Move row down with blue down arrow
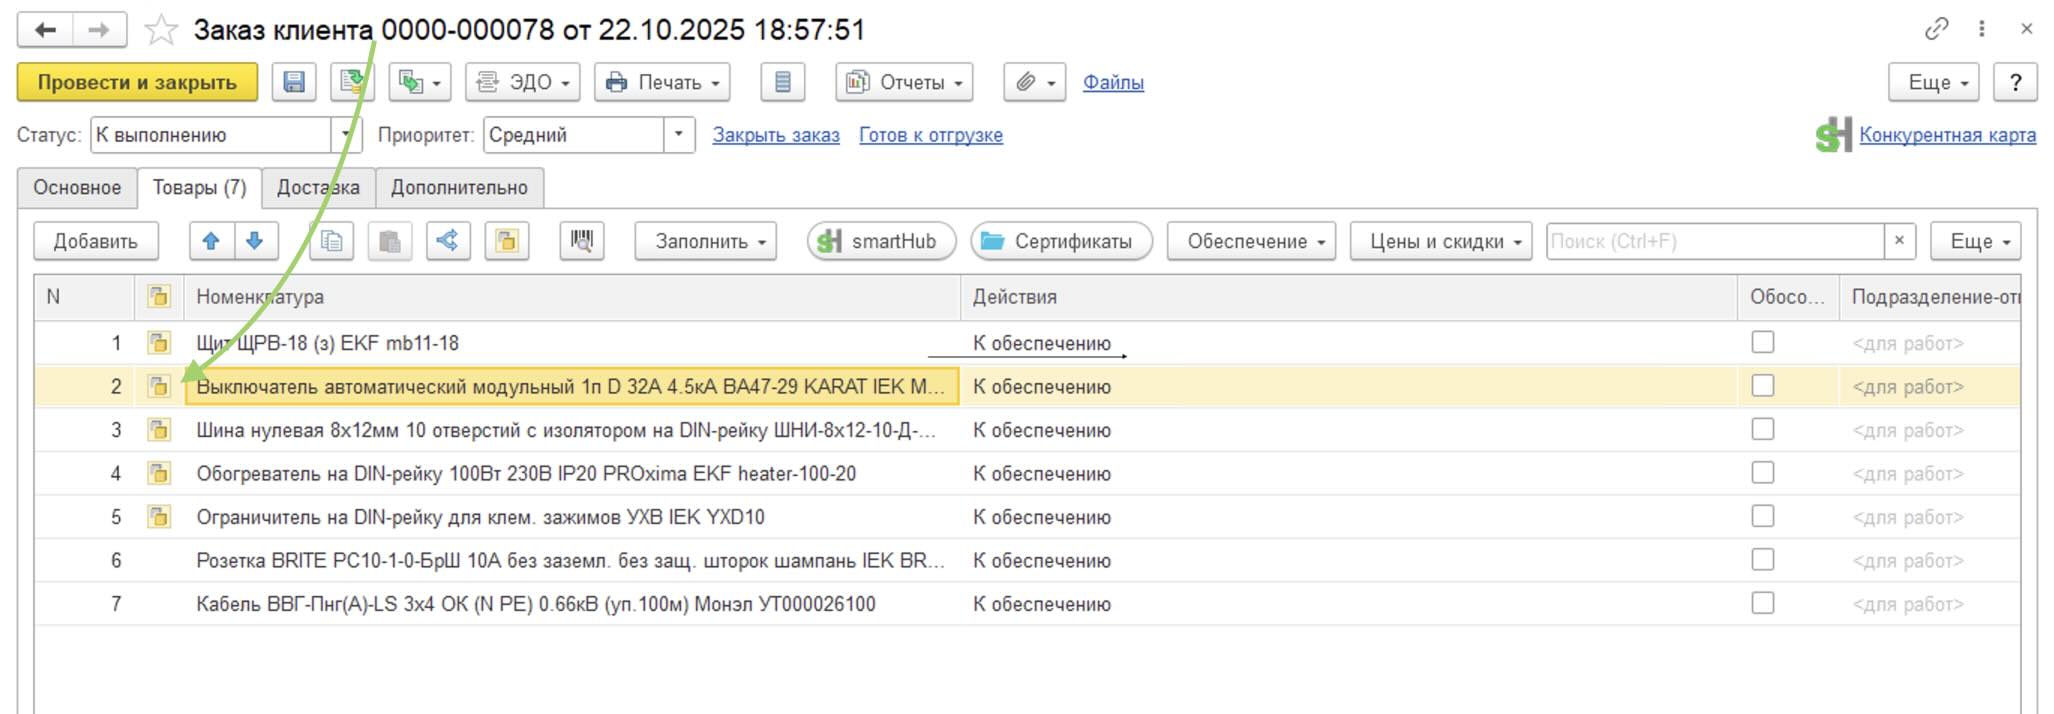 [x=255, y=241]
